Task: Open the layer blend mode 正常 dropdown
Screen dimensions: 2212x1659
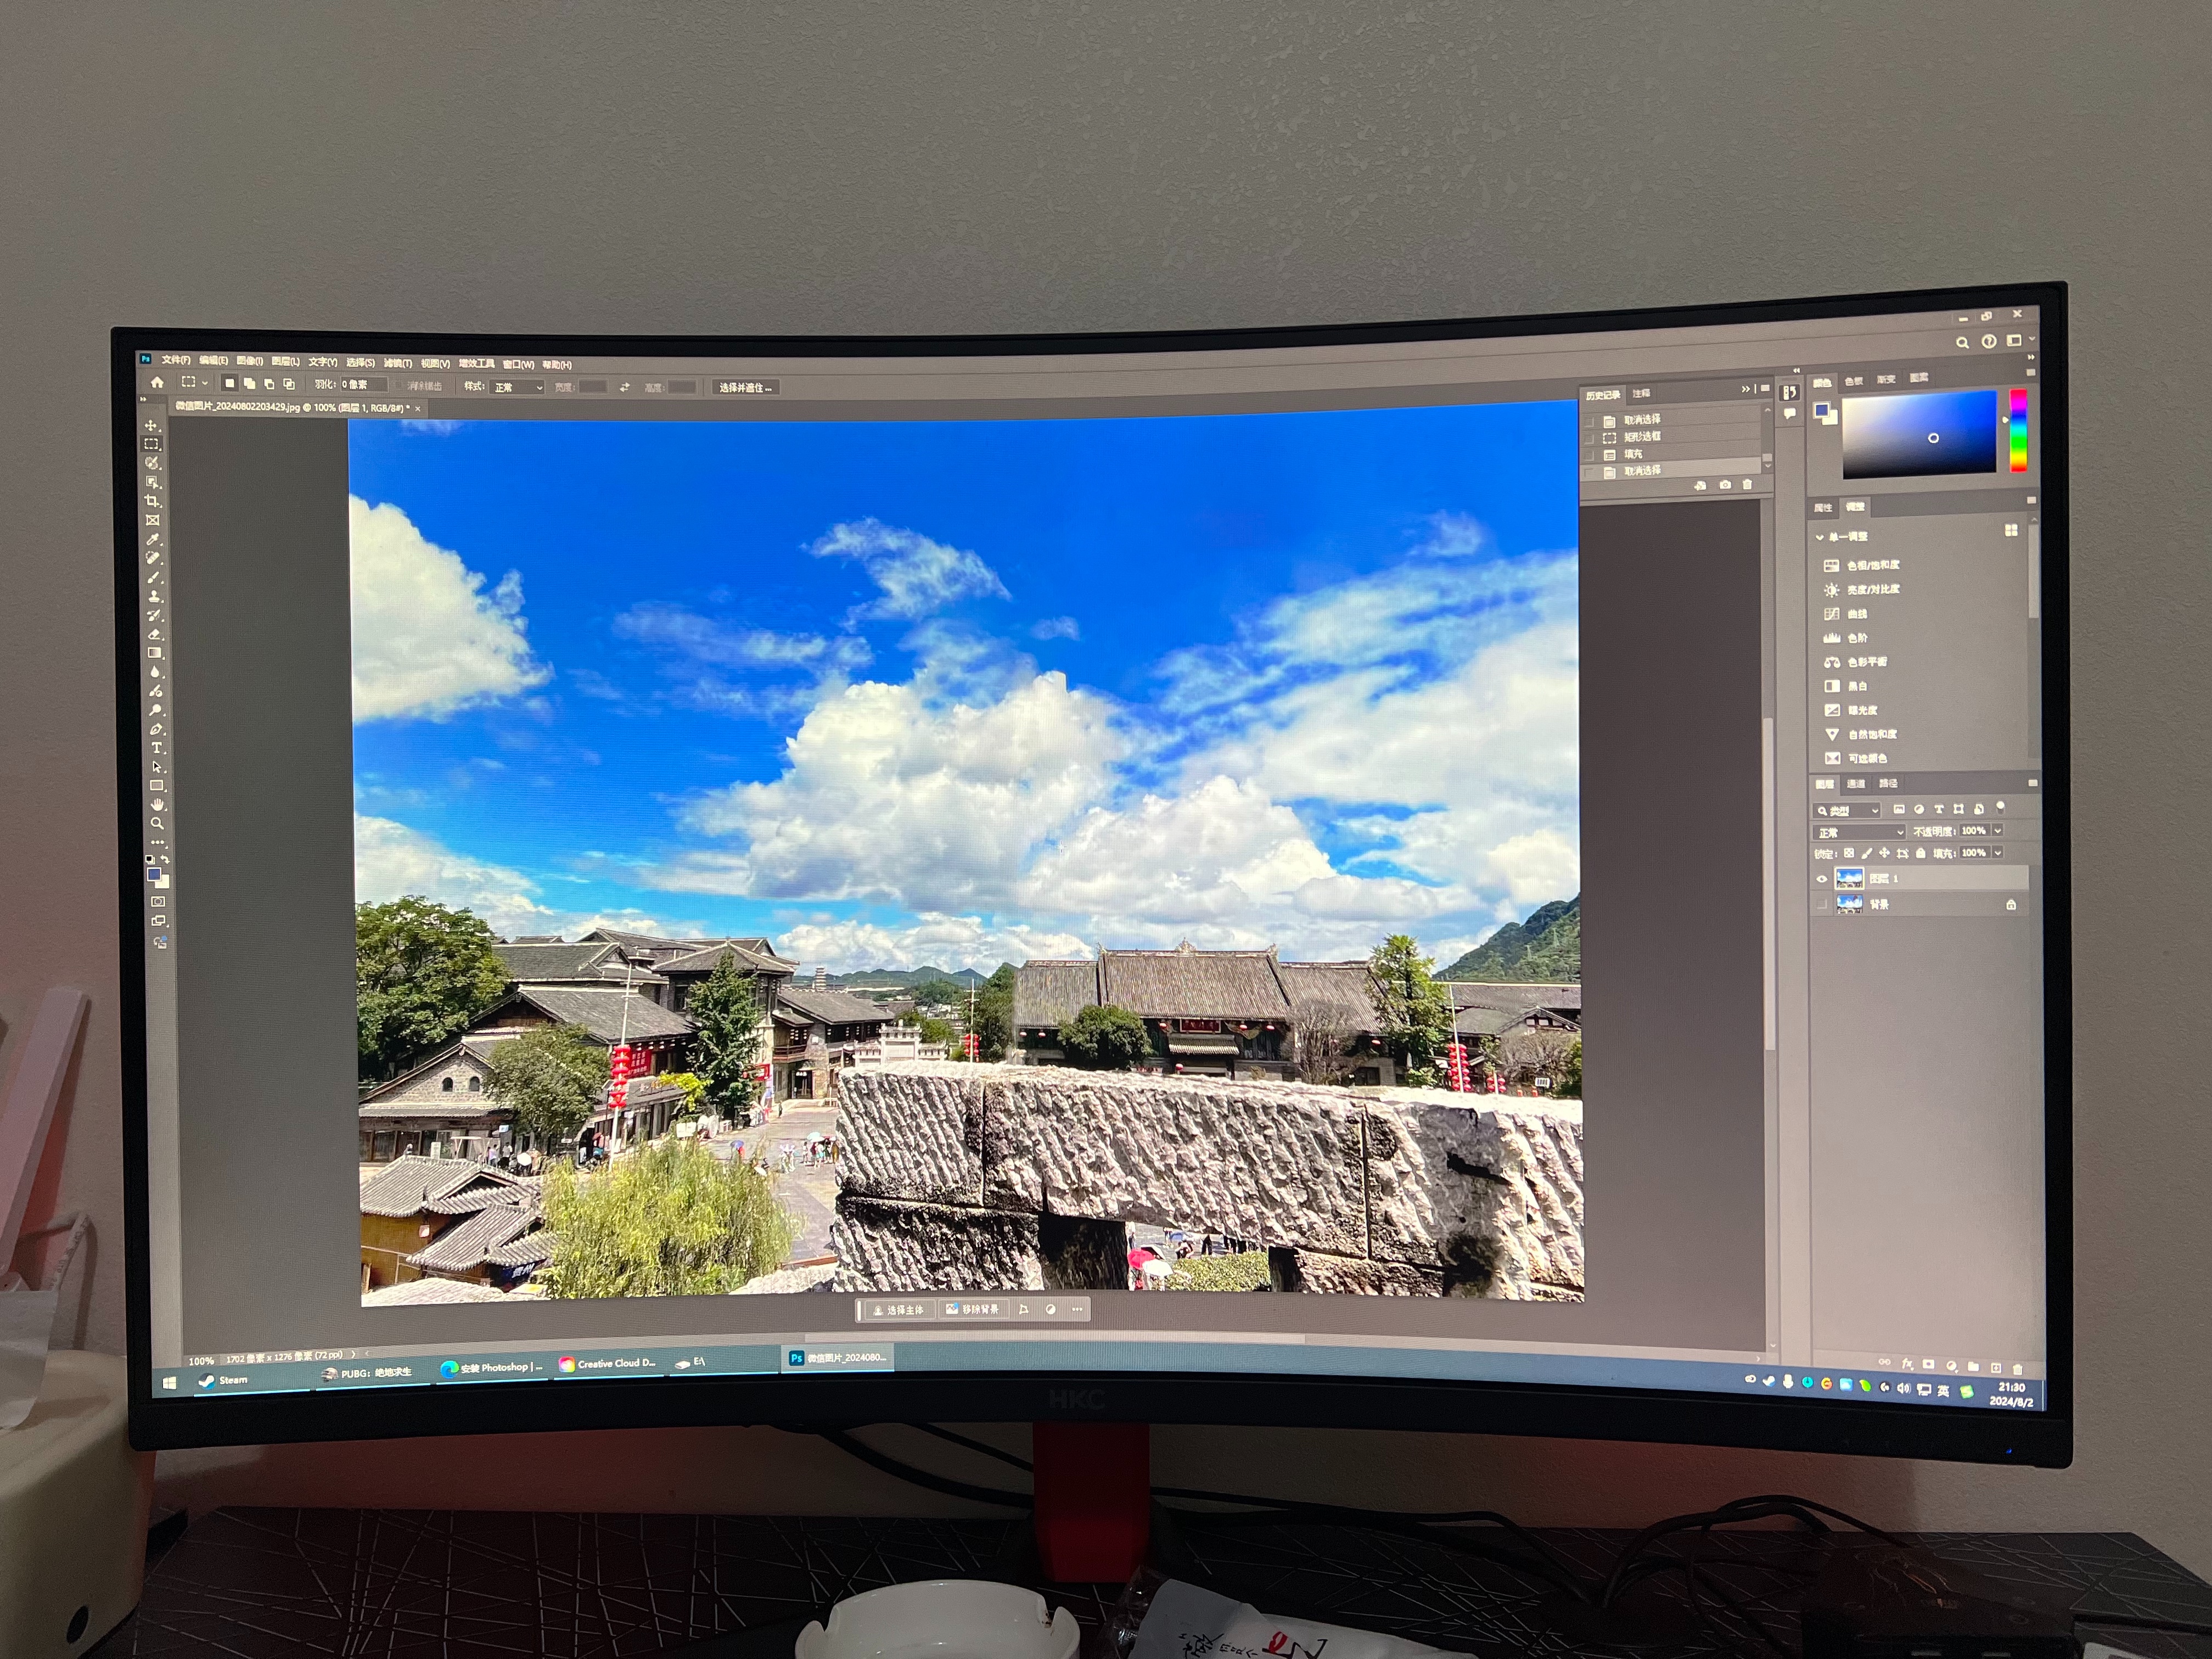Action: coord(1860,833)
